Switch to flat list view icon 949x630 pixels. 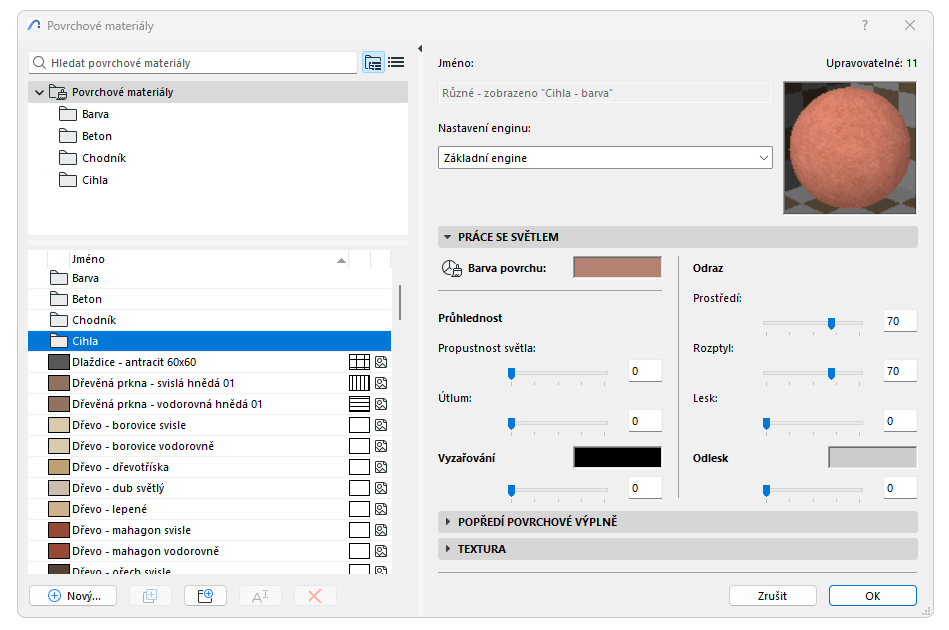coord(396,62)
